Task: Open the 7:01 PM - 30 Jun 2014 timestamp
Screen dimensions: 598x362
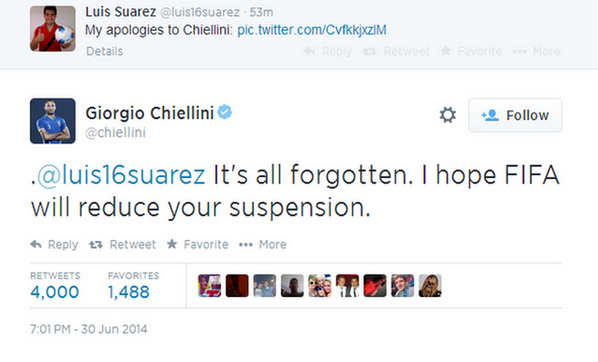Action: point(88,329)
